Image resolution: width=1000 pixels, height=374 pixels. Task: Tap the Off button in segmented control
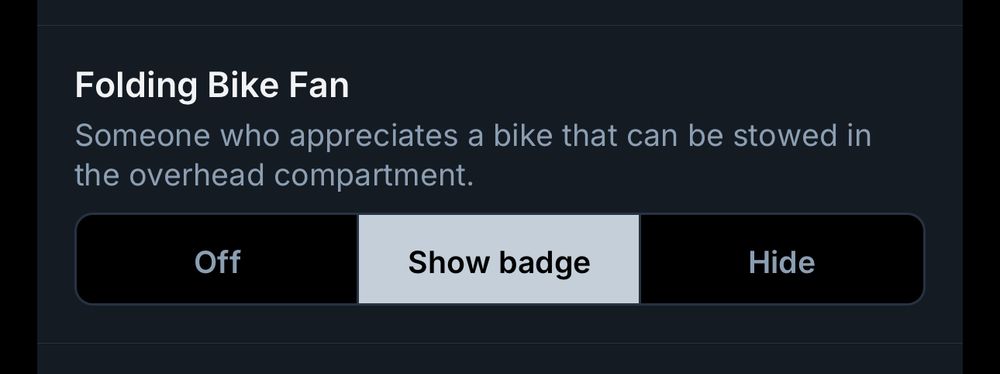coord(217,259)
